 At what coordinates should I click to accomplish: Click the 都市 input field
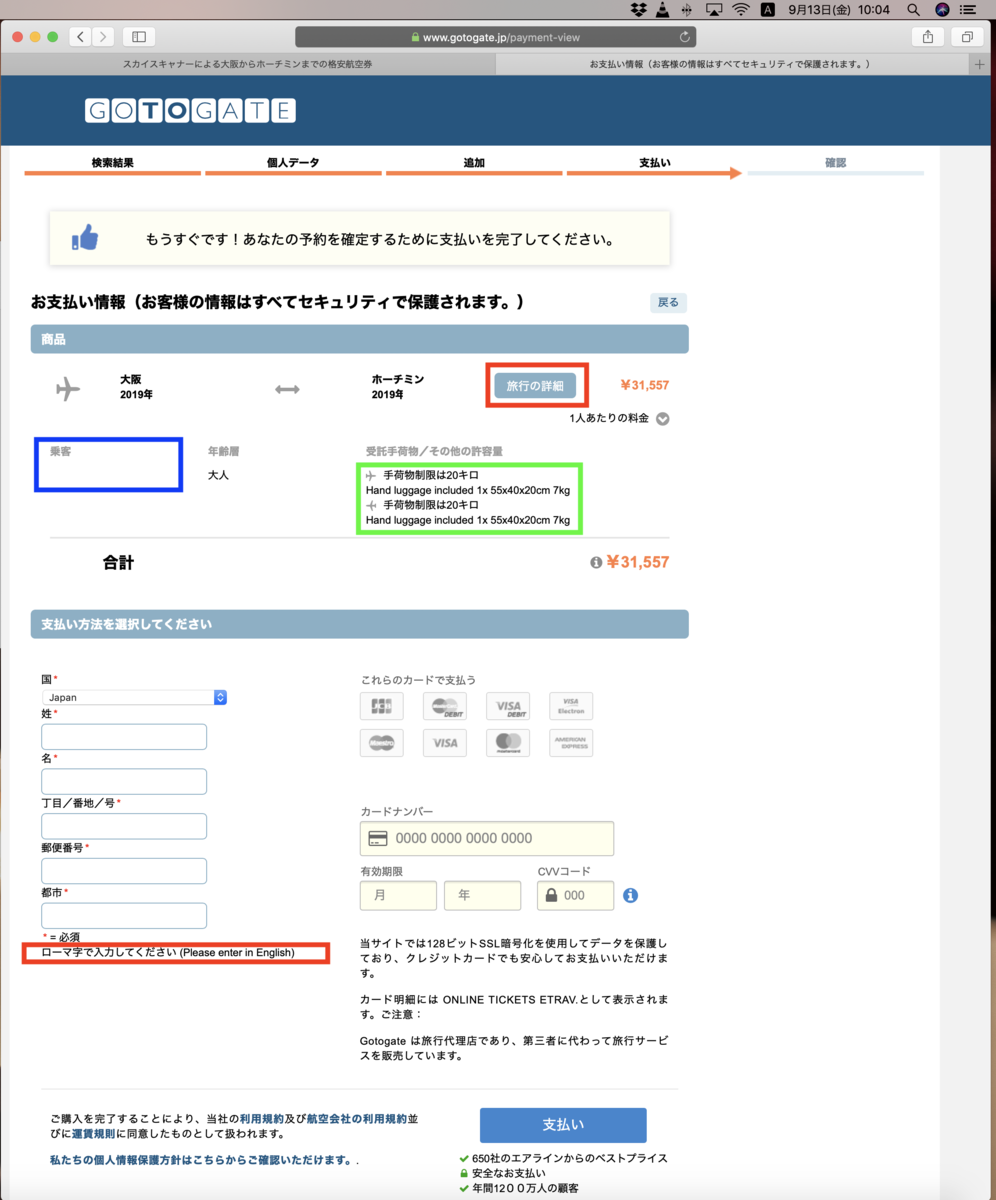coord(124,916)
